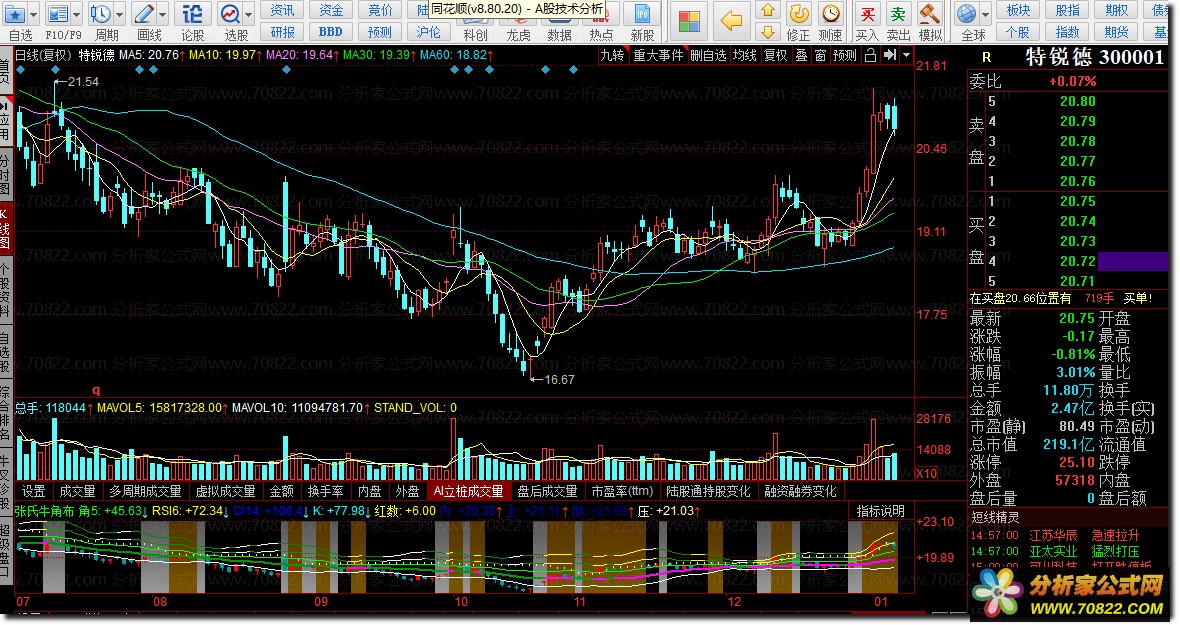Toggle the 窗 window option
This screenshot has width=1180, height=625.
tap(820, 55)
